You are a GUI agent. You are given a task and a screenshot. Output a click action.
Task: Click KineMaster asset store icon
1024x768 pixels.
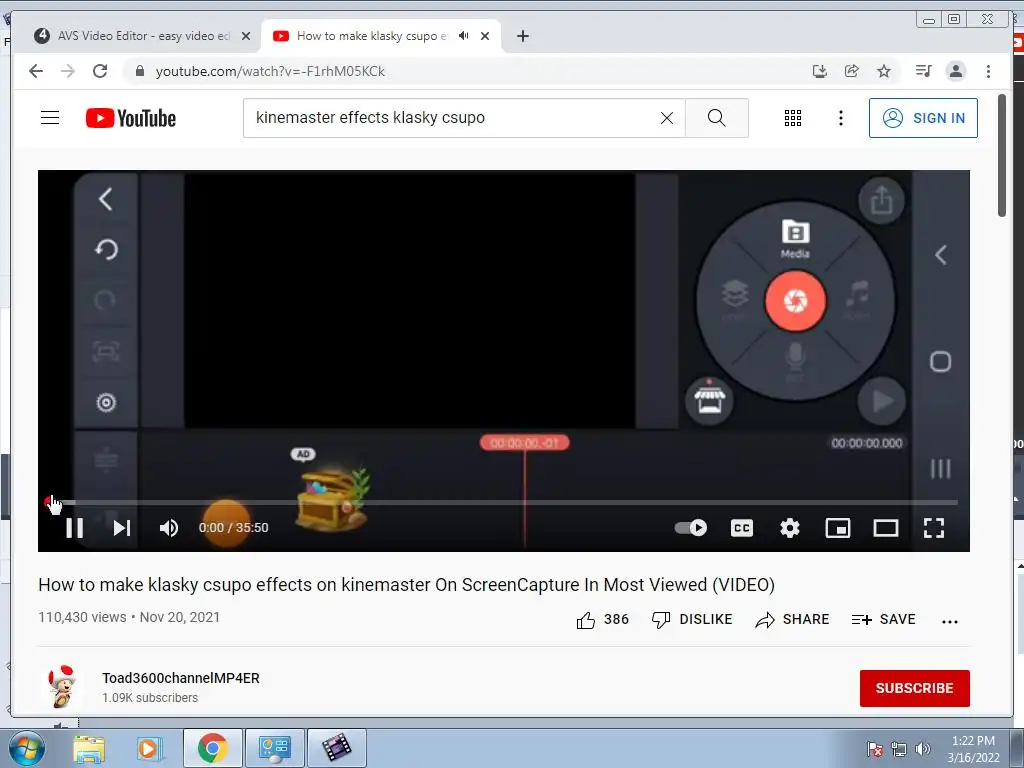[709, 400]
